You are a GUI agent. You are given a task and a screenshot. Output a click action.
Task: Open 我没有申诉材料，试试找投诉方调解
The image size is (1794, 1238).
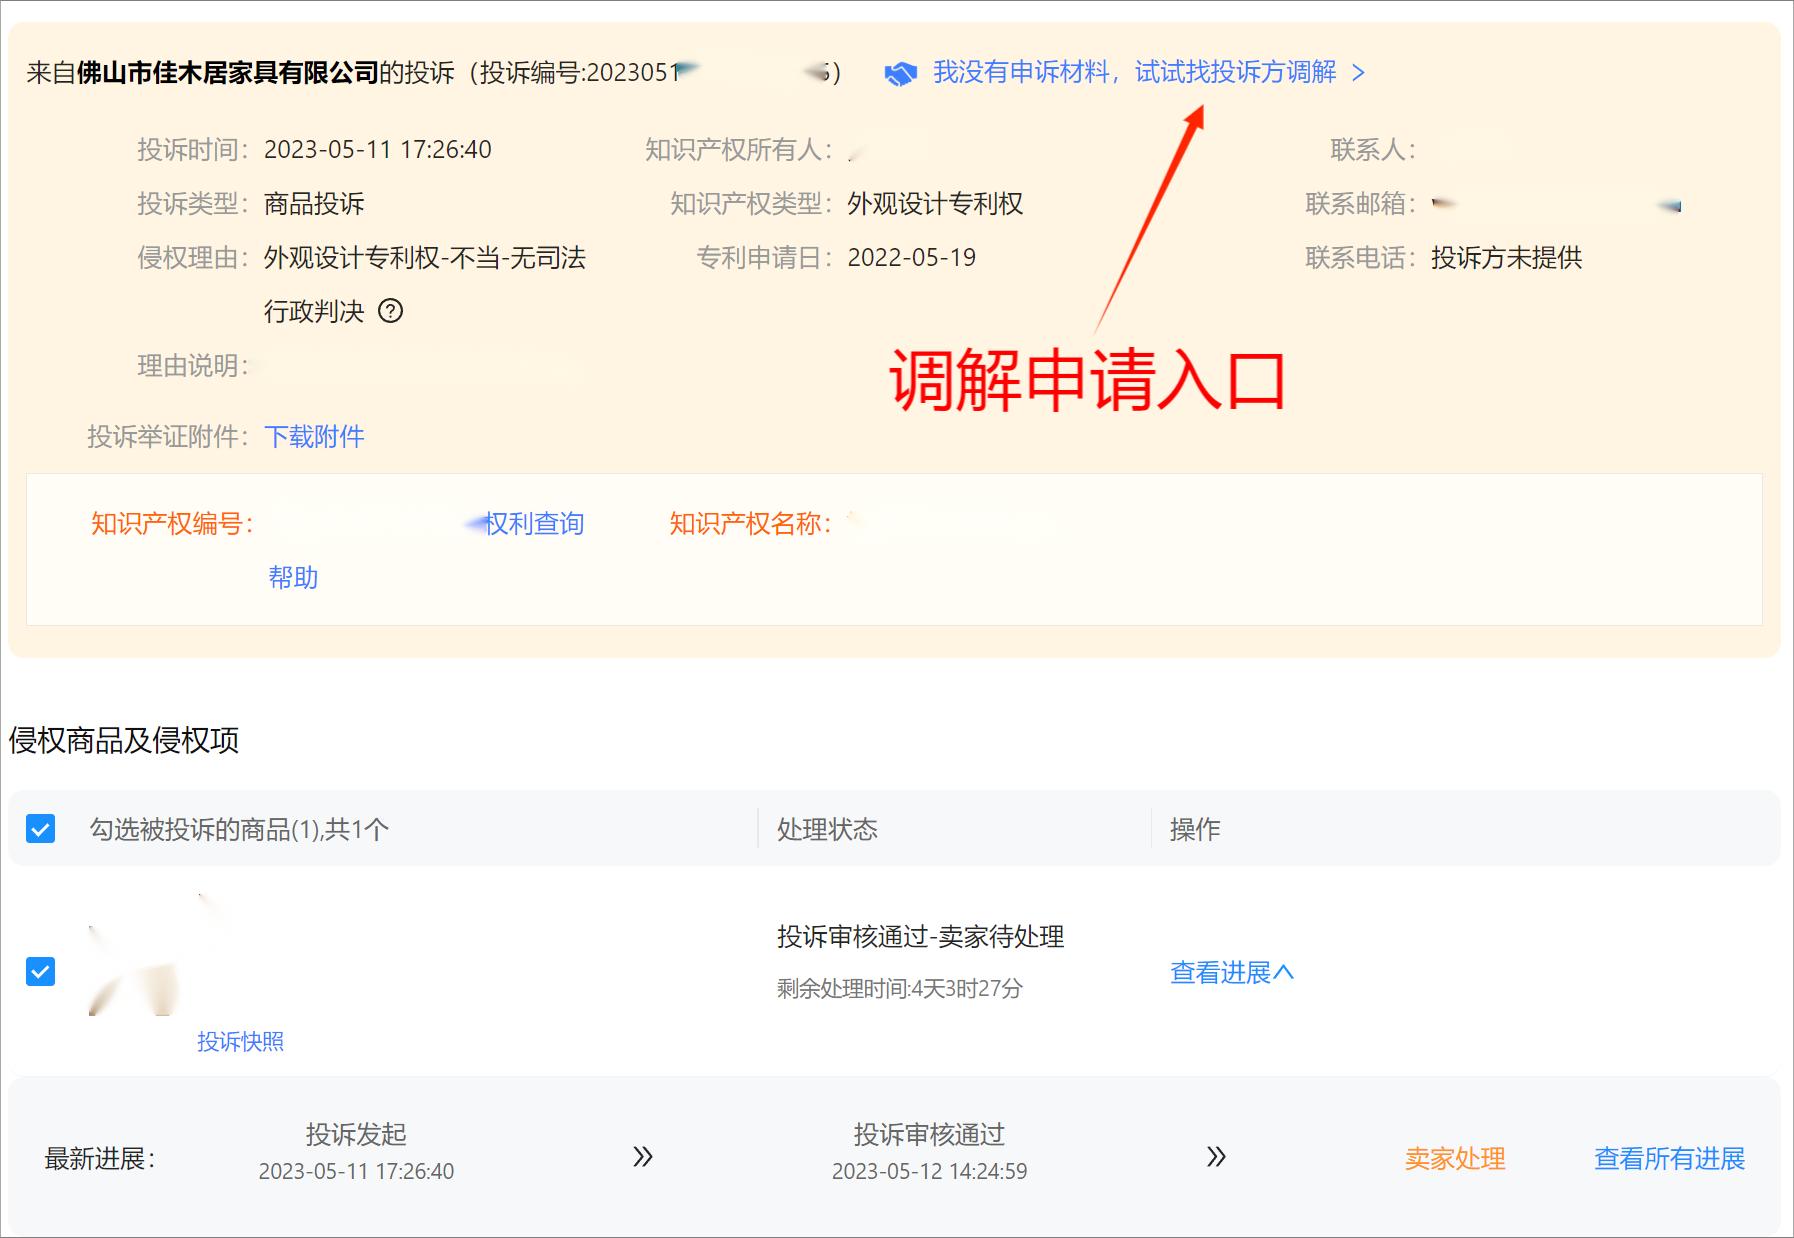point(1135,72)
